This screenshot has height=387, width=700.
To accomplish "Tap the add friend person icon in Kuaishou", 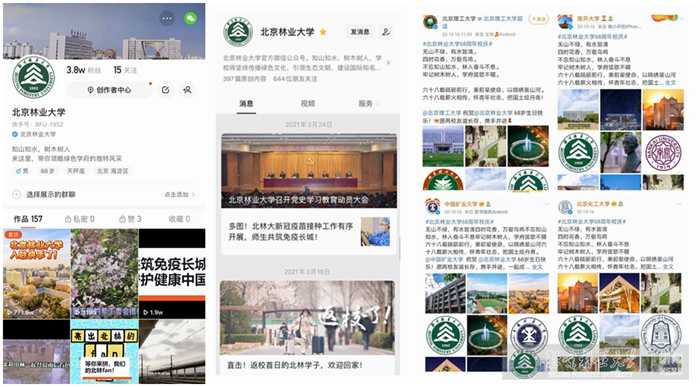I will [188, 90].
